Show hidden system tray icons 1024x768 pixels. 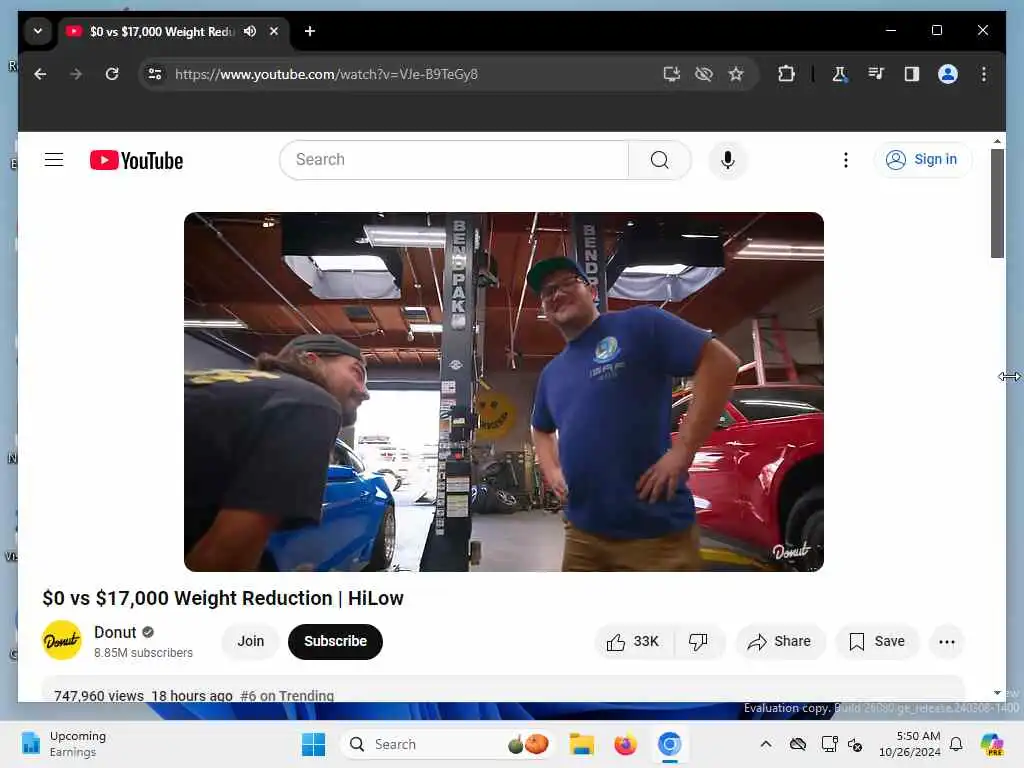click(x=765, y=744)
